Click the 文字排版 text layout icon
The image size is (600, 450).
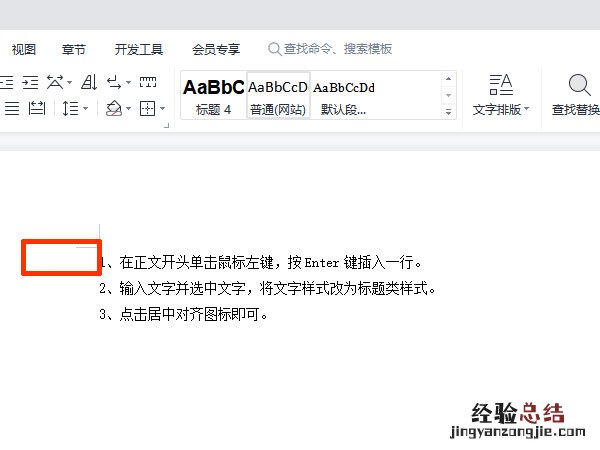pos(500,94)
